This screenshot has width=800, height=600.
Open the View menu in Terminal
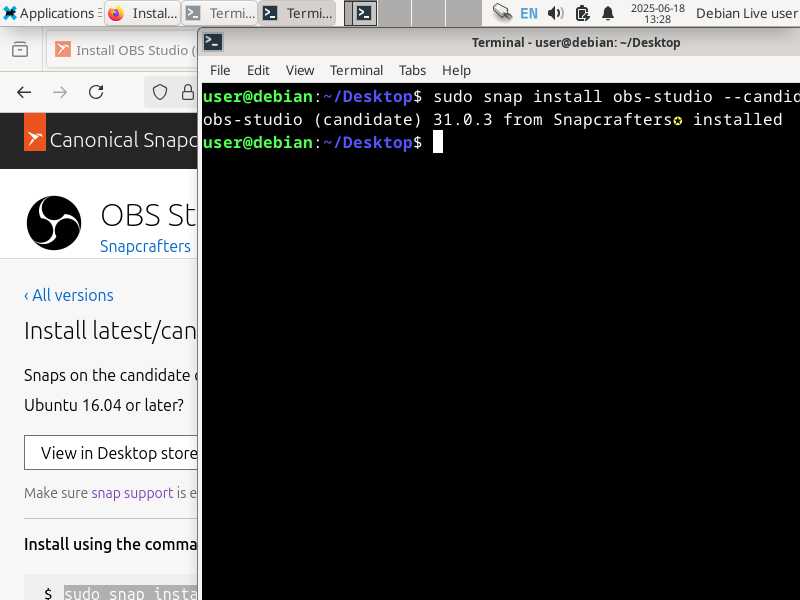click(x=299, y=70)
